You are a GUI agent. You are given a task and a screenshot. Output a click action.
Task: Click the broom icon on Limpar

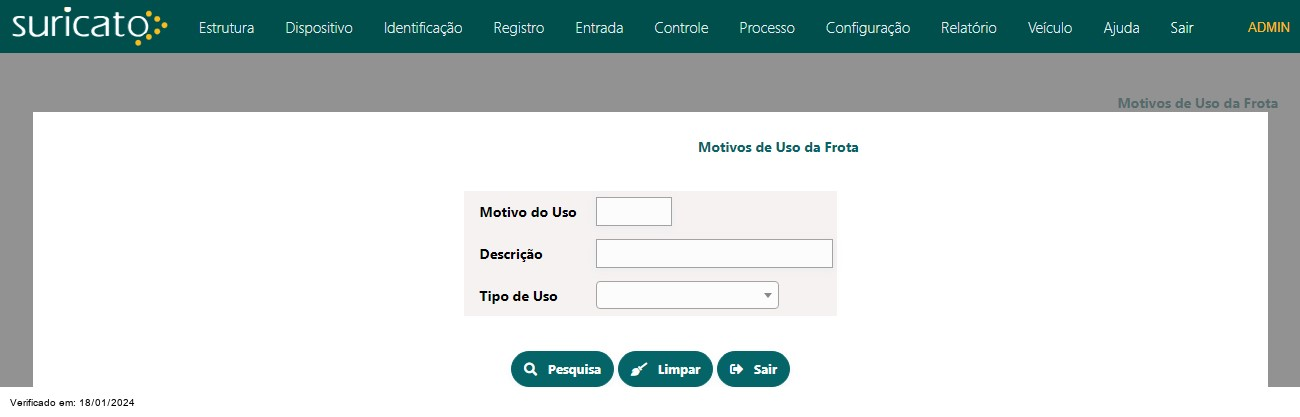click(639, 369)
